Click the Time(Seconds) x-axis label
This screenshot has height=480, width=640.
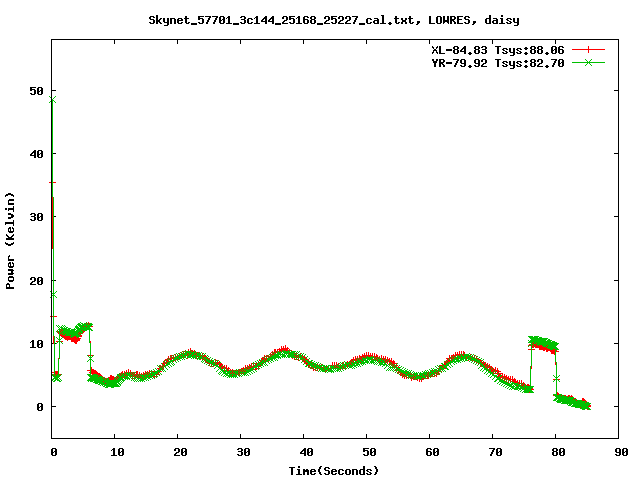tap(334, 471)
